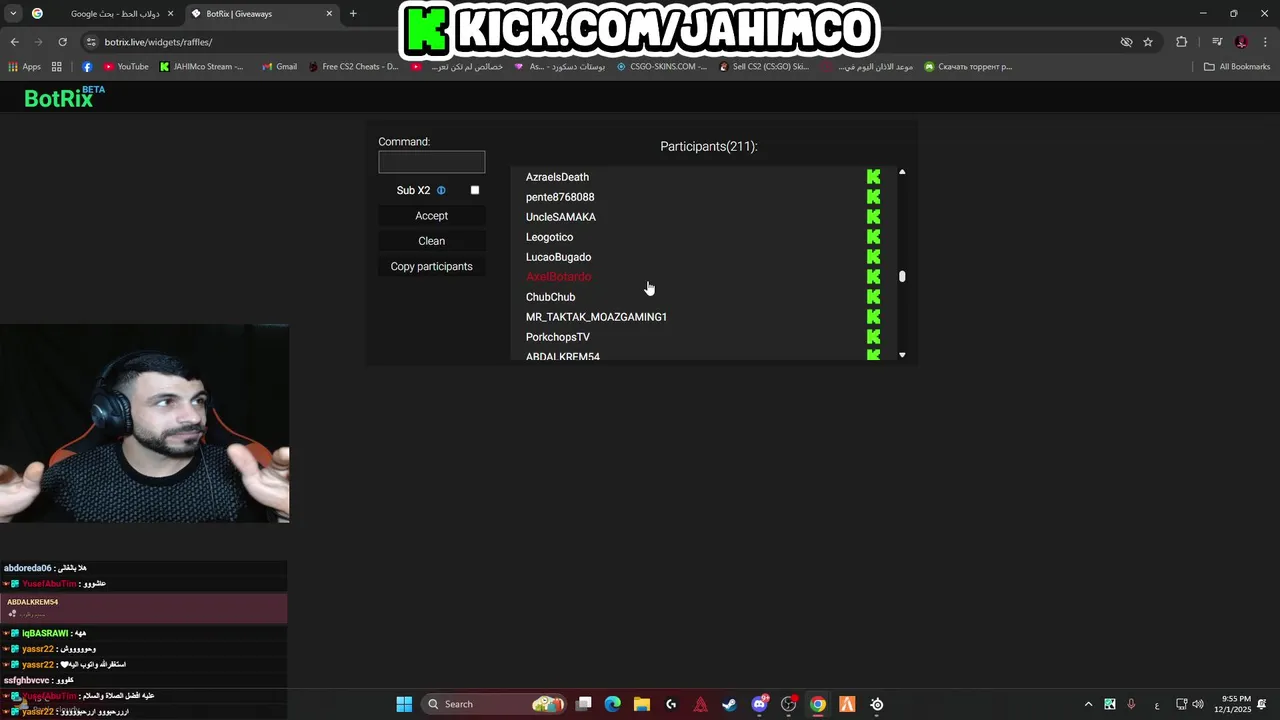Click the taskbar clock showing 9:55 PM
The width and height of the screenshot is (1280, 720).
pos(1233,704)
